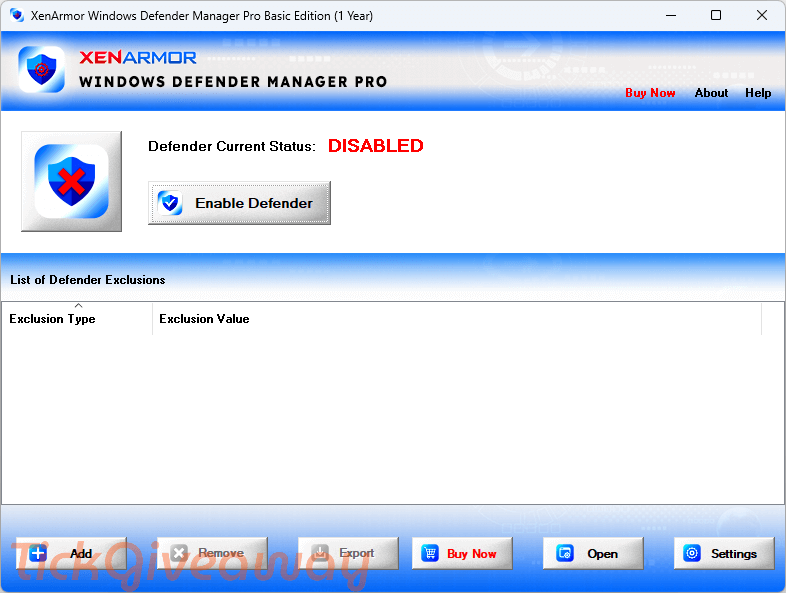This screenshot has width=786, height=593.
Task: Sort by Exclusion Type column header
Action: [77, 319]
